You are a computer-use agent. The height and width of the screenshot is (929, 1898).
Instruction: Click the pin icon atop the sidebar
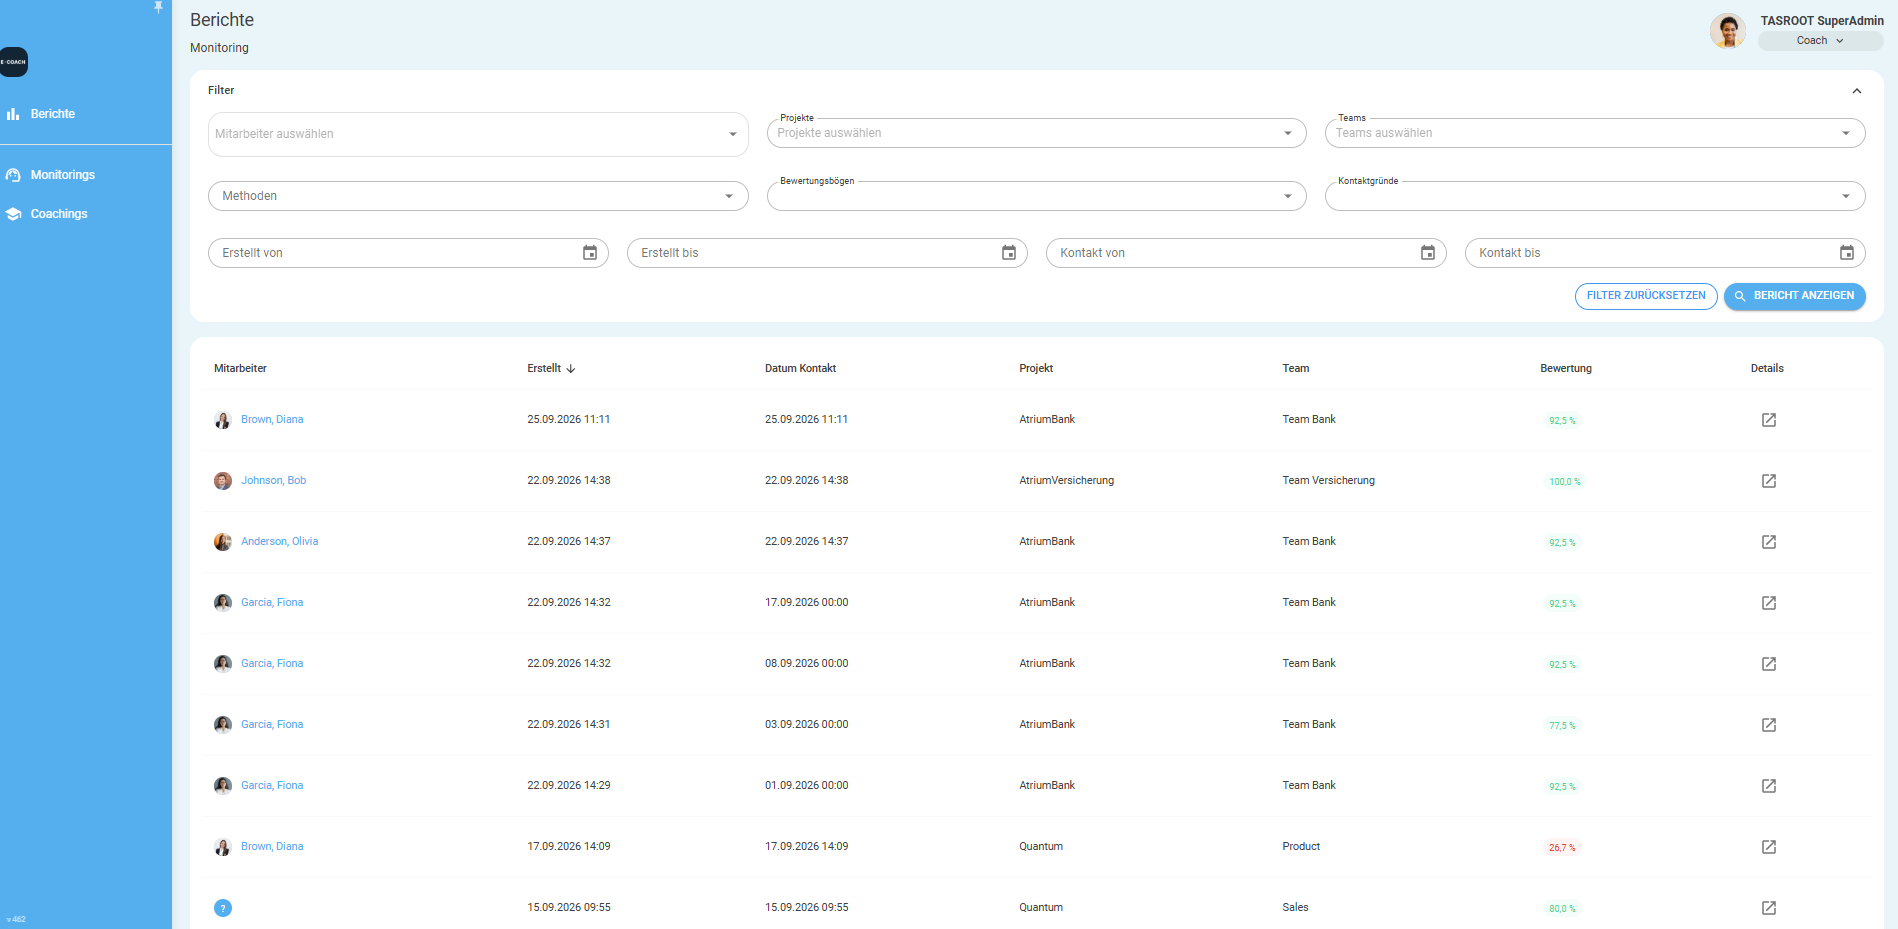(158, 7)
